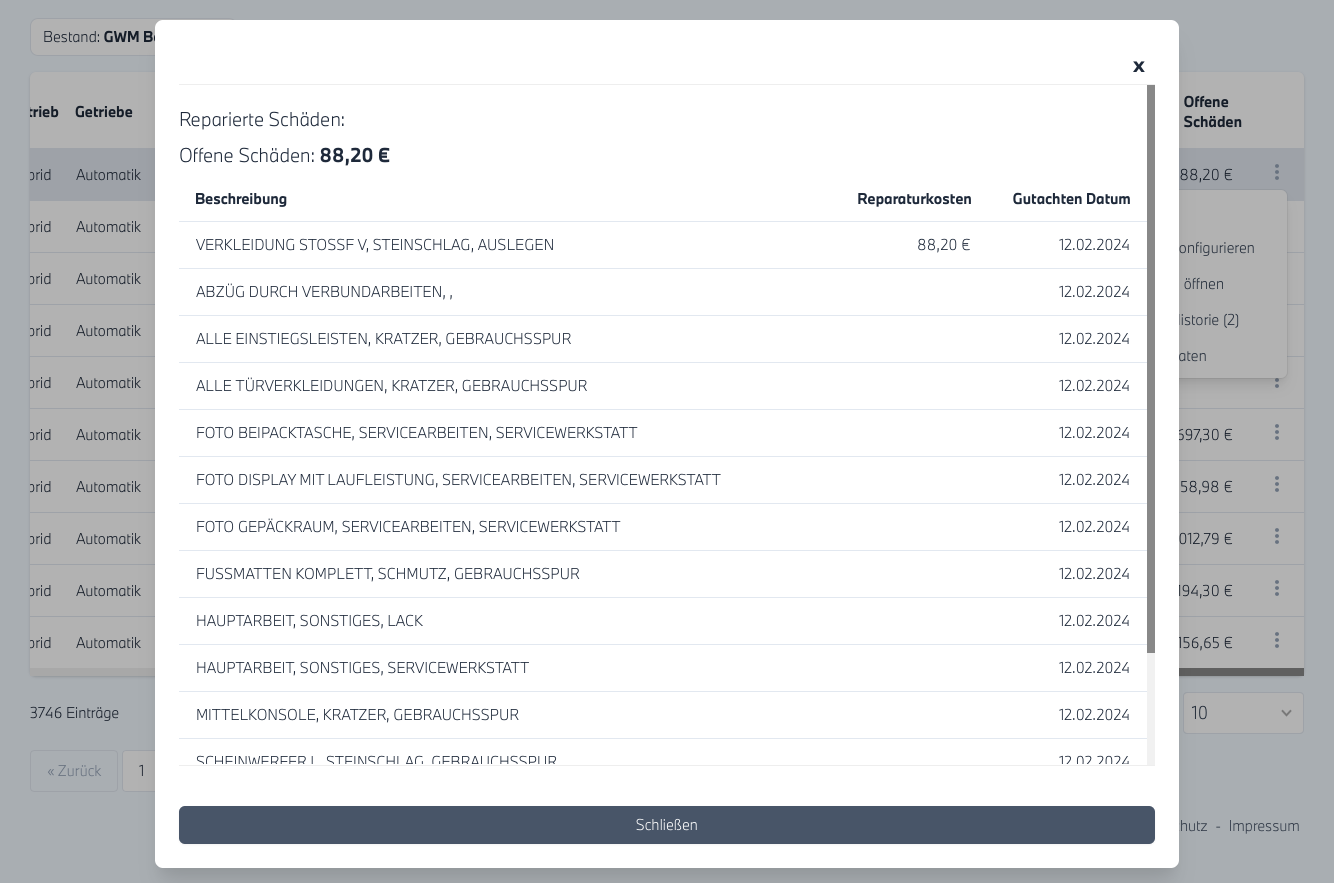
Task: Expand the page size dropdown showing 10
Action: (1242, 713)
